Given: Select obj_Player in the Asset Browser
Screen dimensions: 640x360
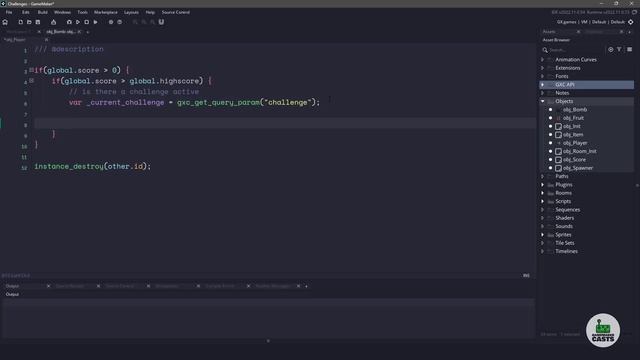Looking at the screenshot, I should [575, 143].
